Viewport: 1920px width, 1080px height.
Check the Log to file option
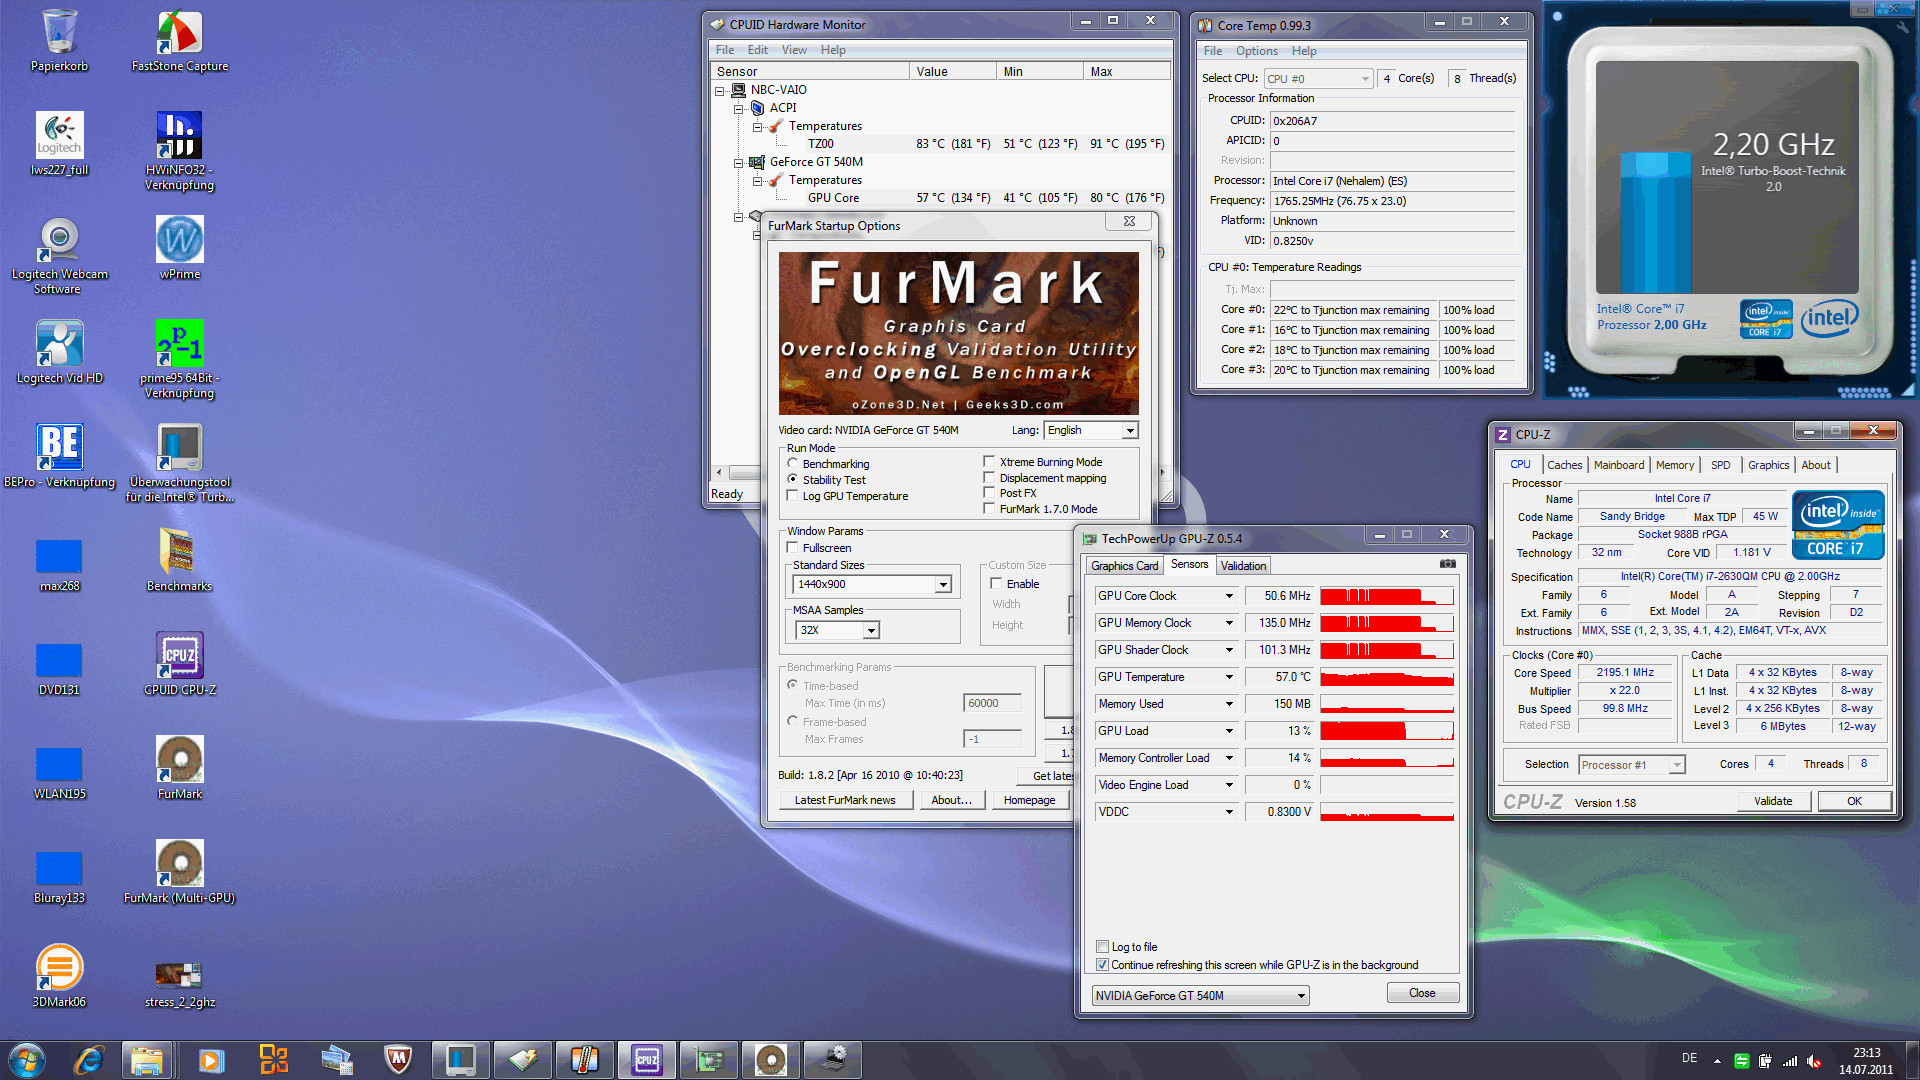point(1102,947)
